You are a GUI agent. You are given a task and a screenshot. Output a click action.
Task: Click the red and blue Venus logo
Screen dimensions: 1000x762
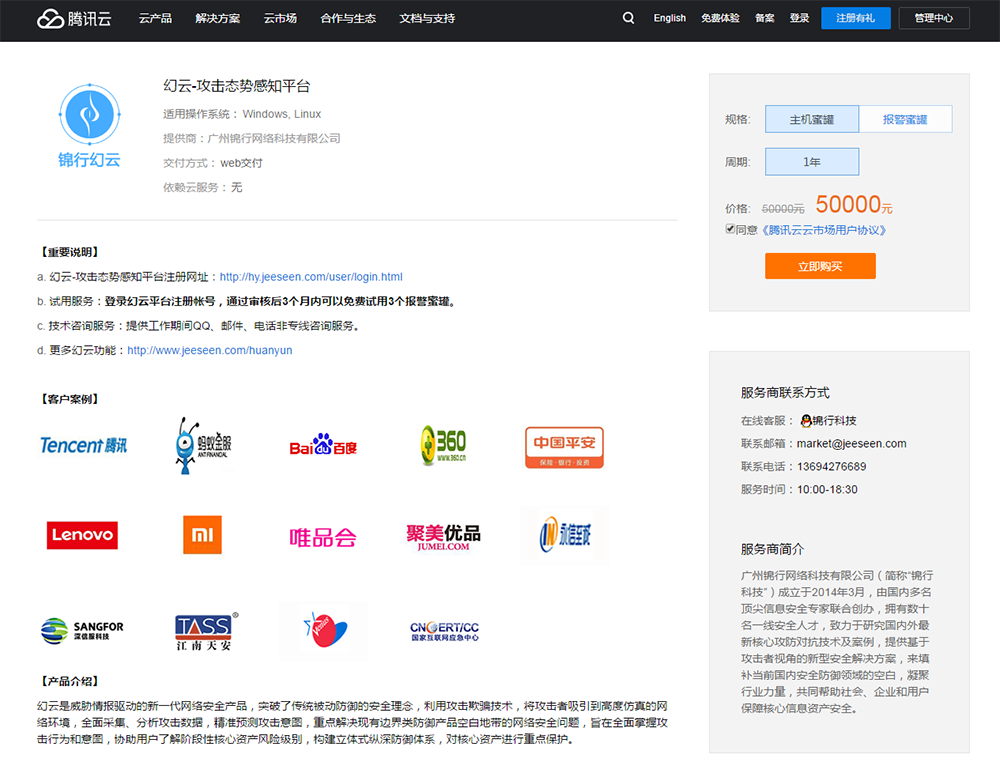324,630
